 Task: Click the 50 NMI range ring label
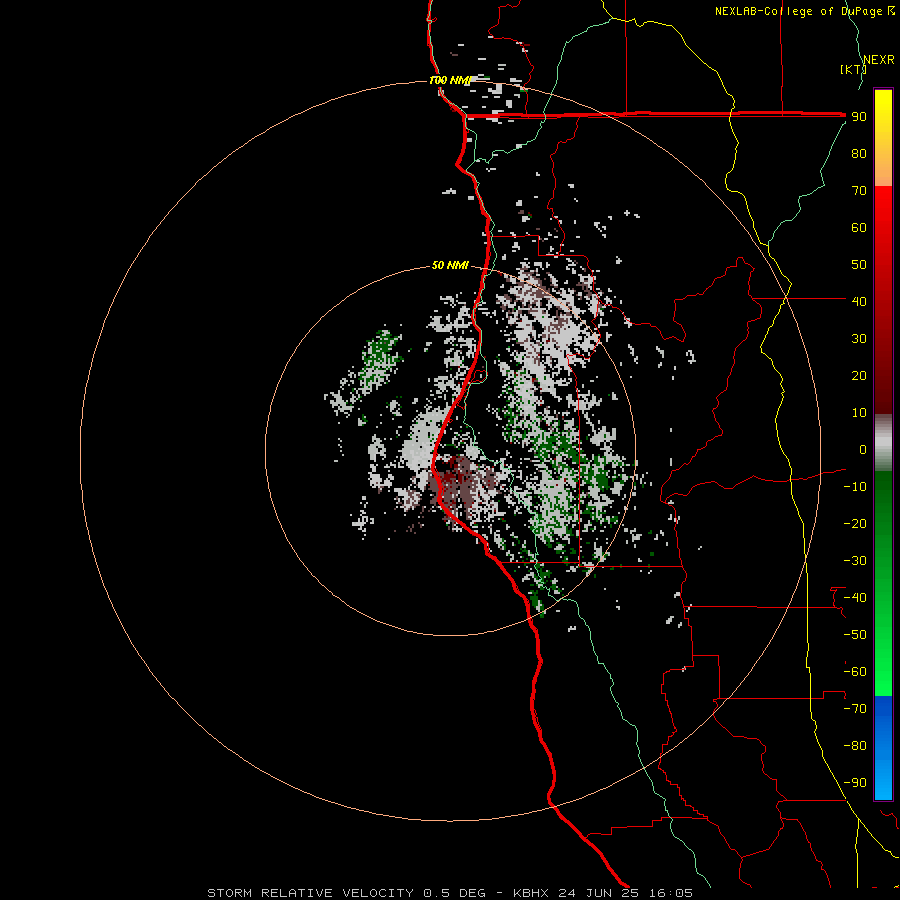[x=450, y=265]
